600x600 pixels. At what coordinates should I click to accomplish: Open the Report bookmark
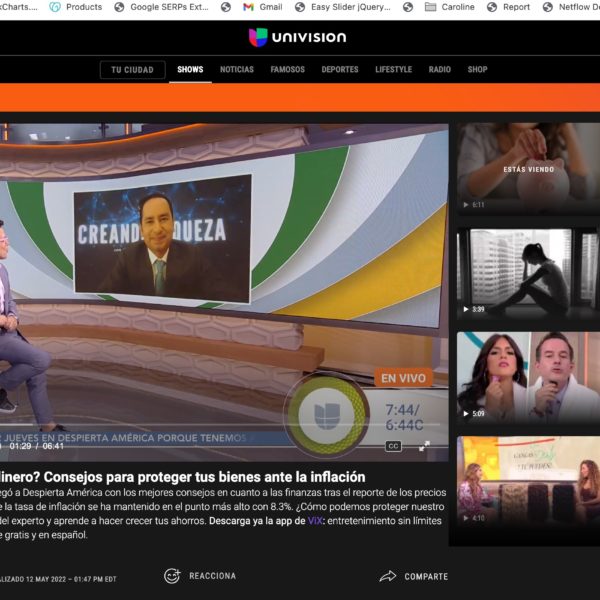tap(508, 7)
